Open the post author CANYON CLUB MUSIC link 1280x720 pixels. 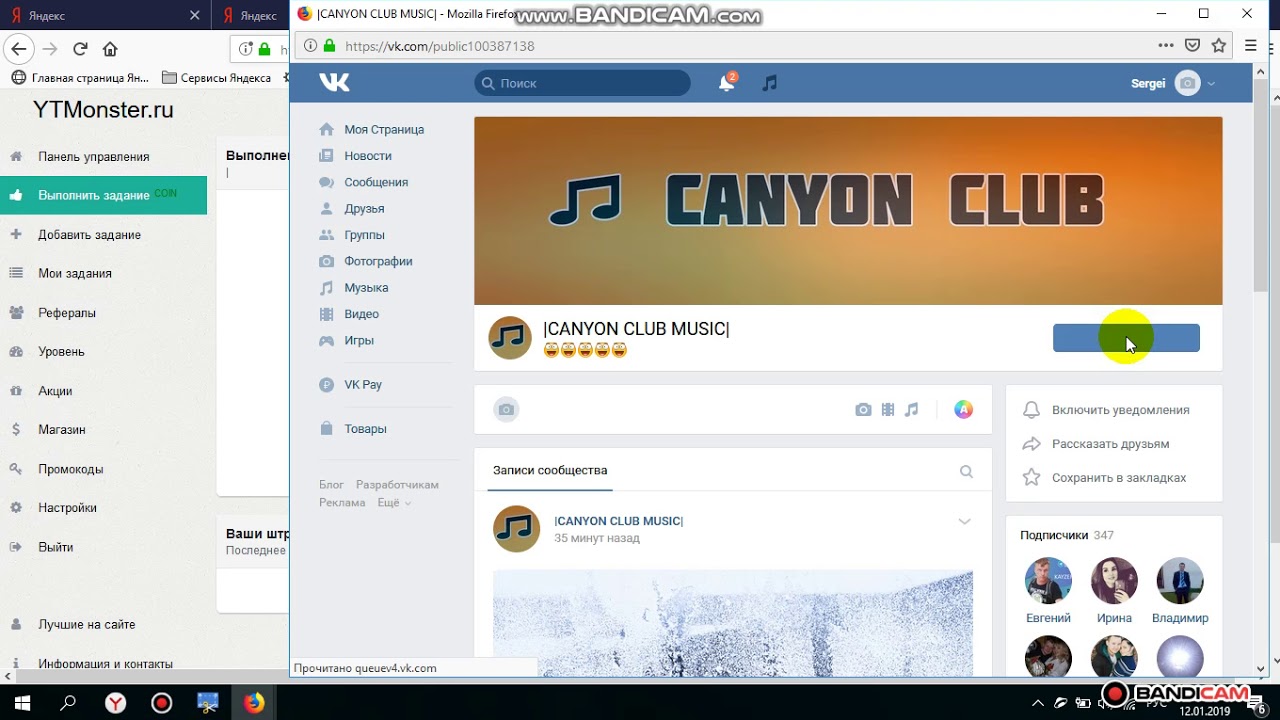pyautogui.click(x=618, y=521)
